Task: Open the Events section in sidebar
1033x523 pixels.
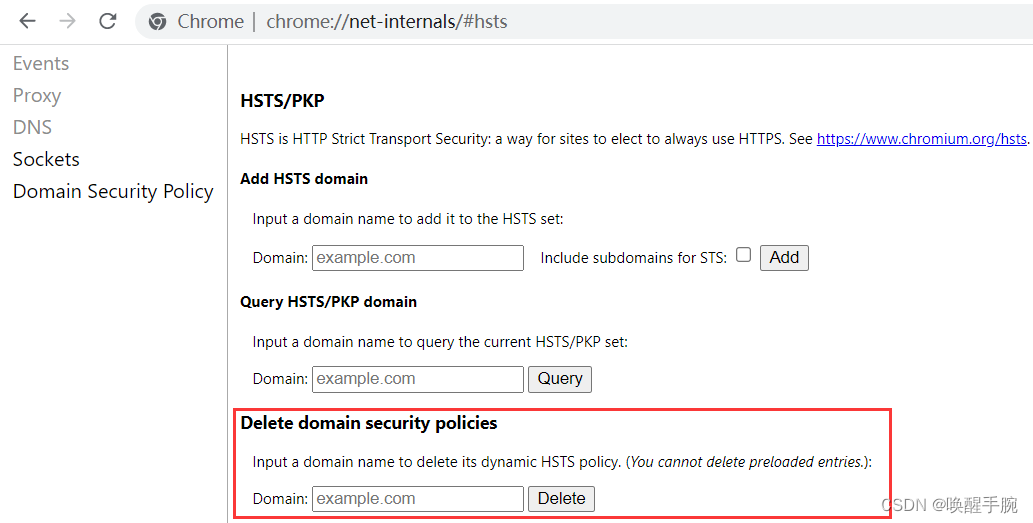Action: point(41,63)
